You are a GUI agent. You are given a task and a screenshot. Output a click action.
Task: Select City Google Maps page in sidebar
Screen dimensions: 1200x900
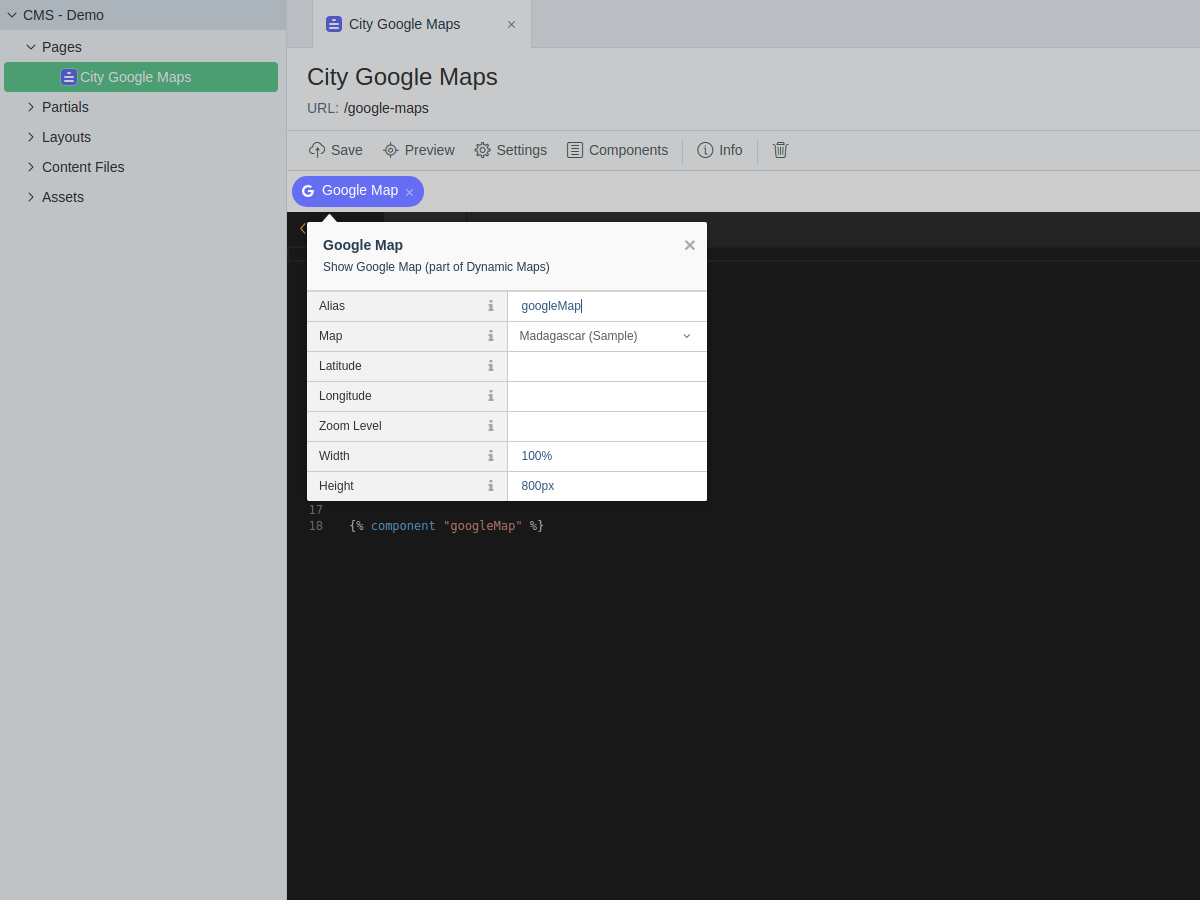pos(141,77)
